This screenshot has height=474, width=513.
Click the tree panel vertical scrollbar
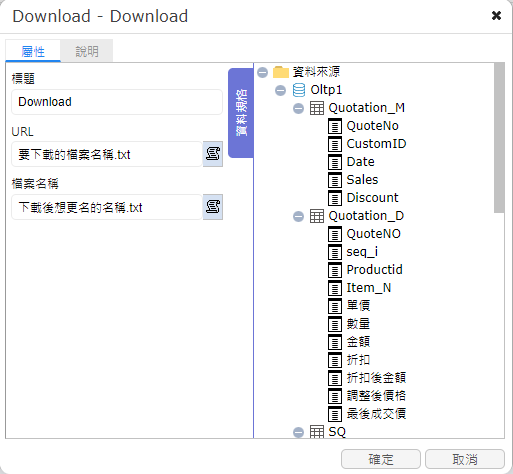pyautogui.click(x=499, y=137)
